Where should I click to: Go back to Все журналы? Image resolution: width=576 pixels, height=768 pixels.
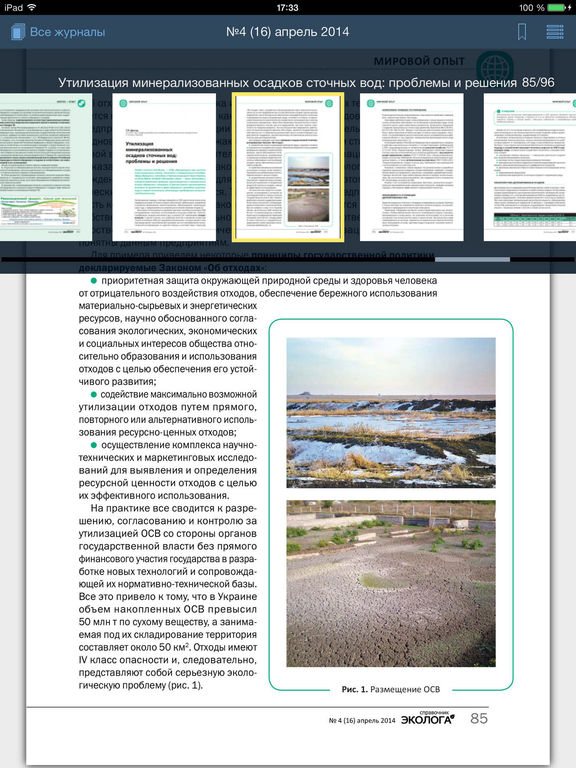[x=68, y=32]
